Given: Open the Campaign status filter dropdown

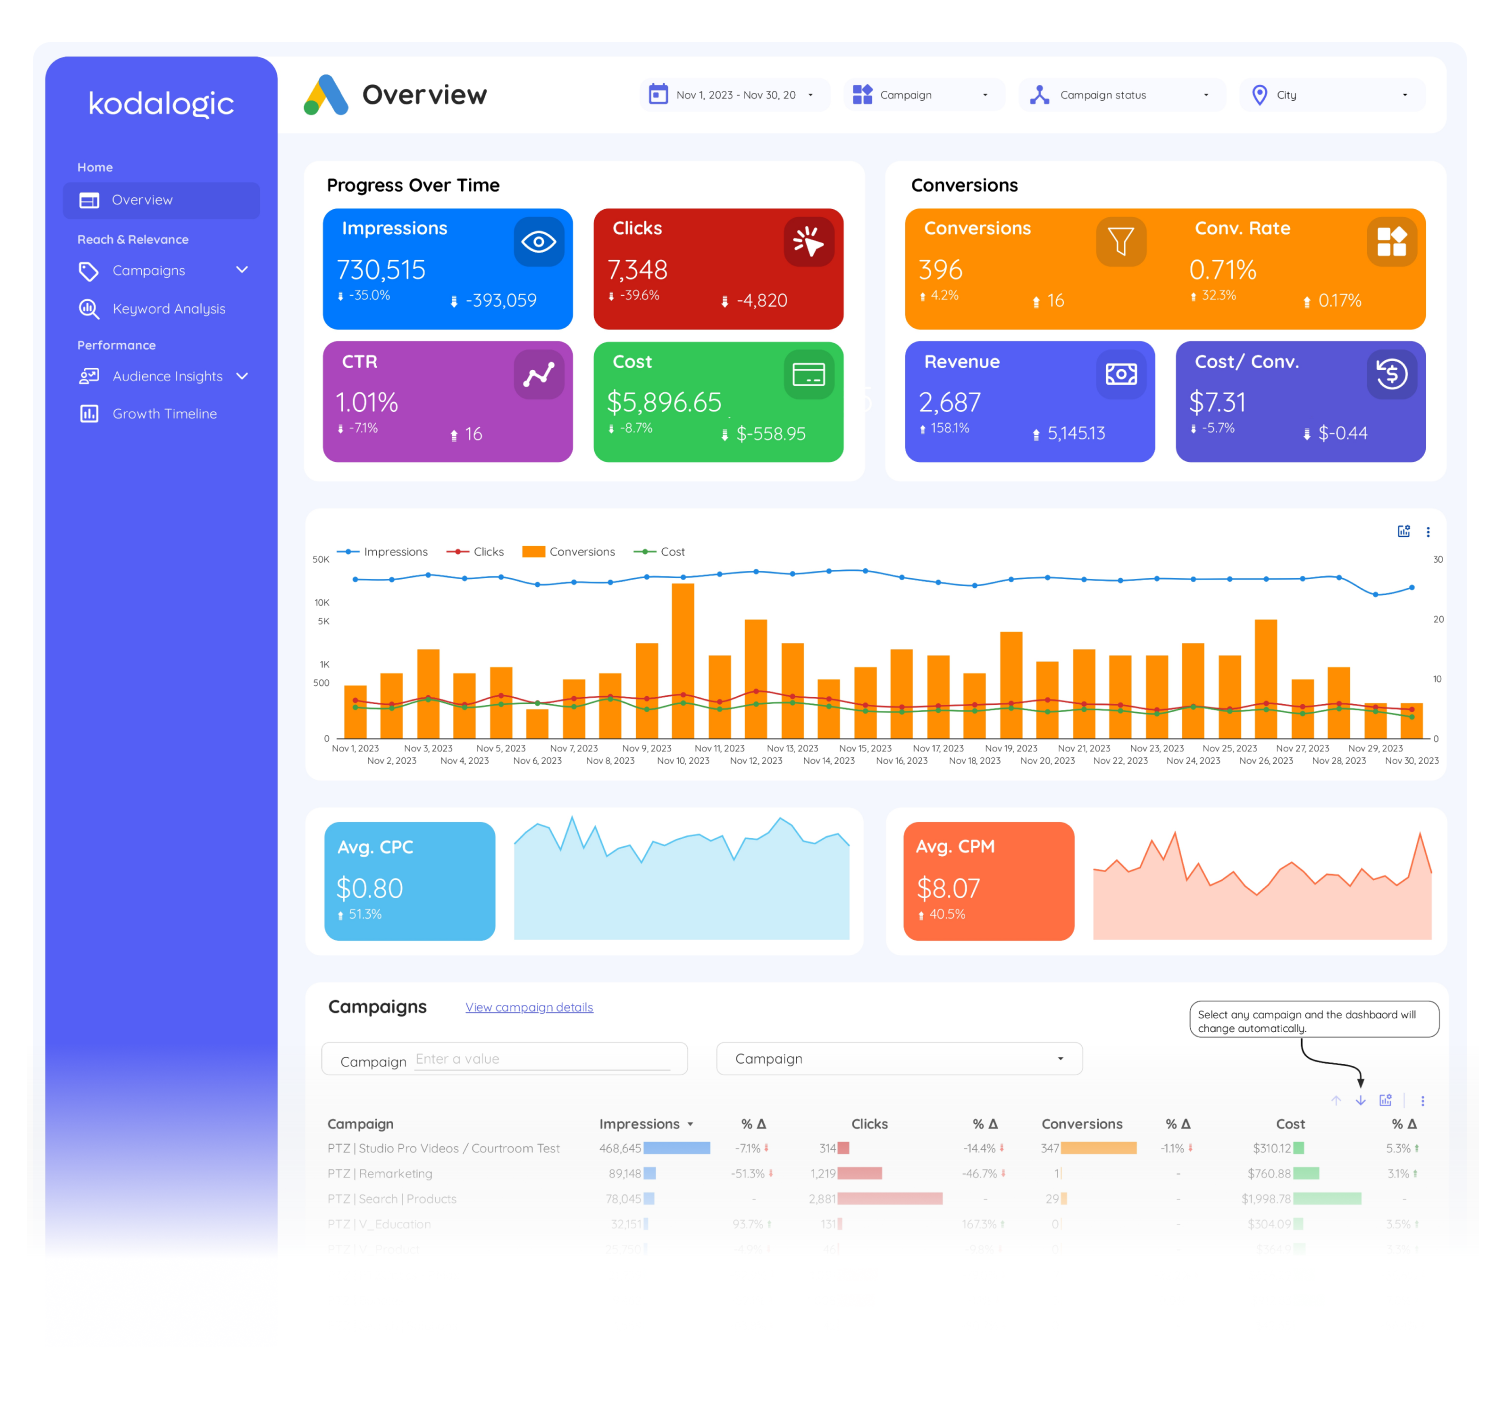Looking at the screenshot, I should click(1122, 95).
